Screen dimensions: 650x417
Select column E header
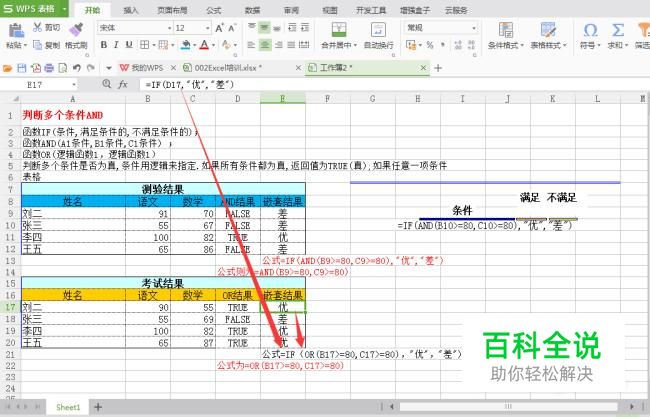point(283,99)
